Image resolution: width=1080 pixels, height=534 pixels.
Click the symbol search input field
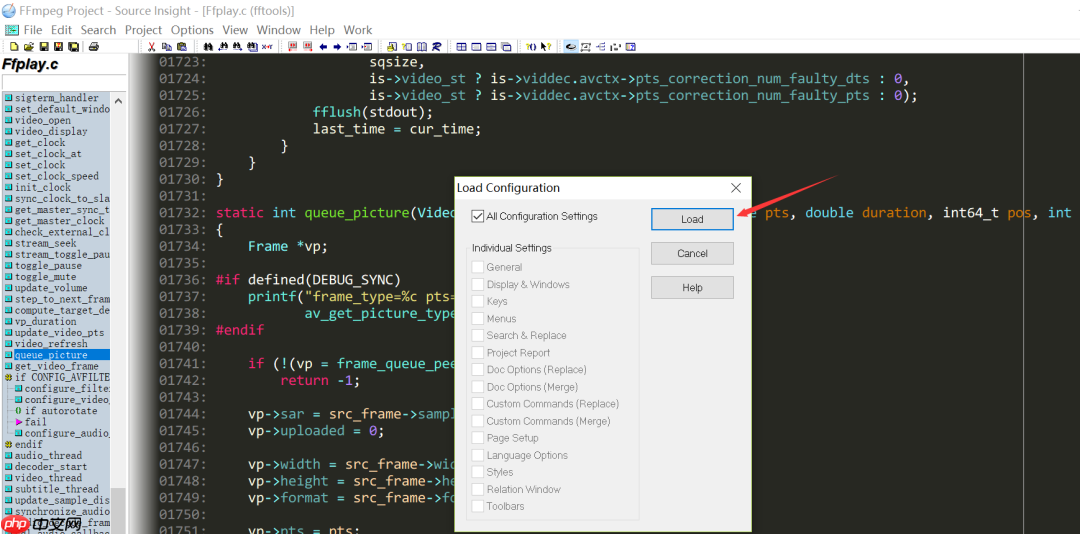coord(64,82)
